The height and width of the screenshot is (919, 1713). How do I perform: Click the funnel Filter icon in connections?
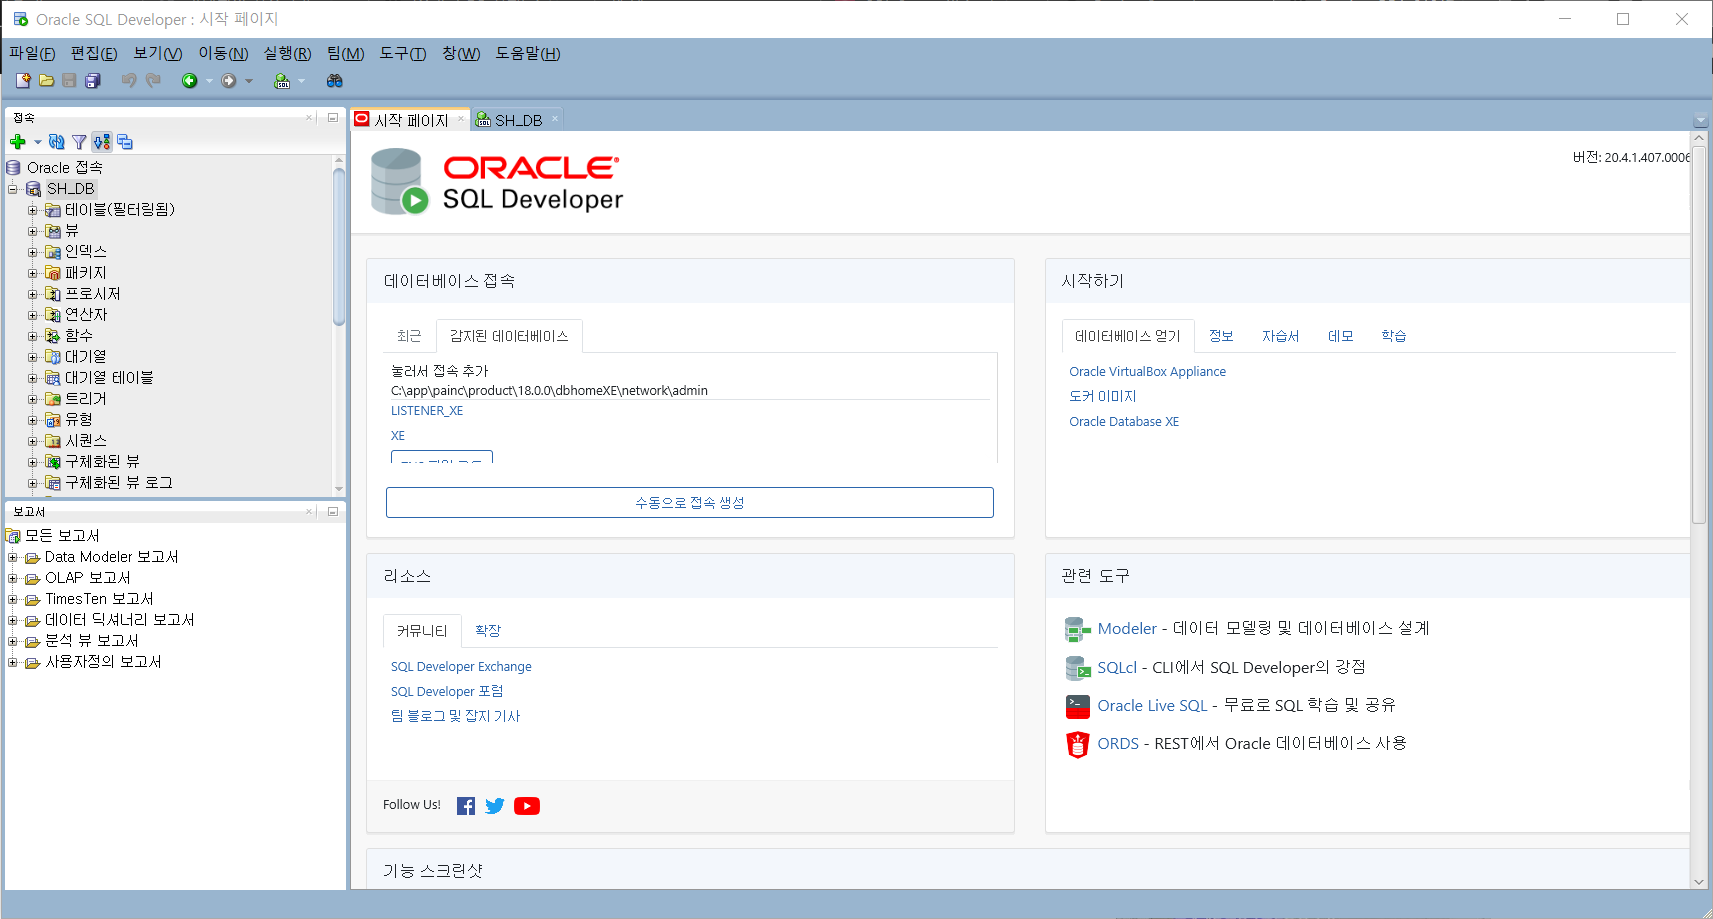79,142
